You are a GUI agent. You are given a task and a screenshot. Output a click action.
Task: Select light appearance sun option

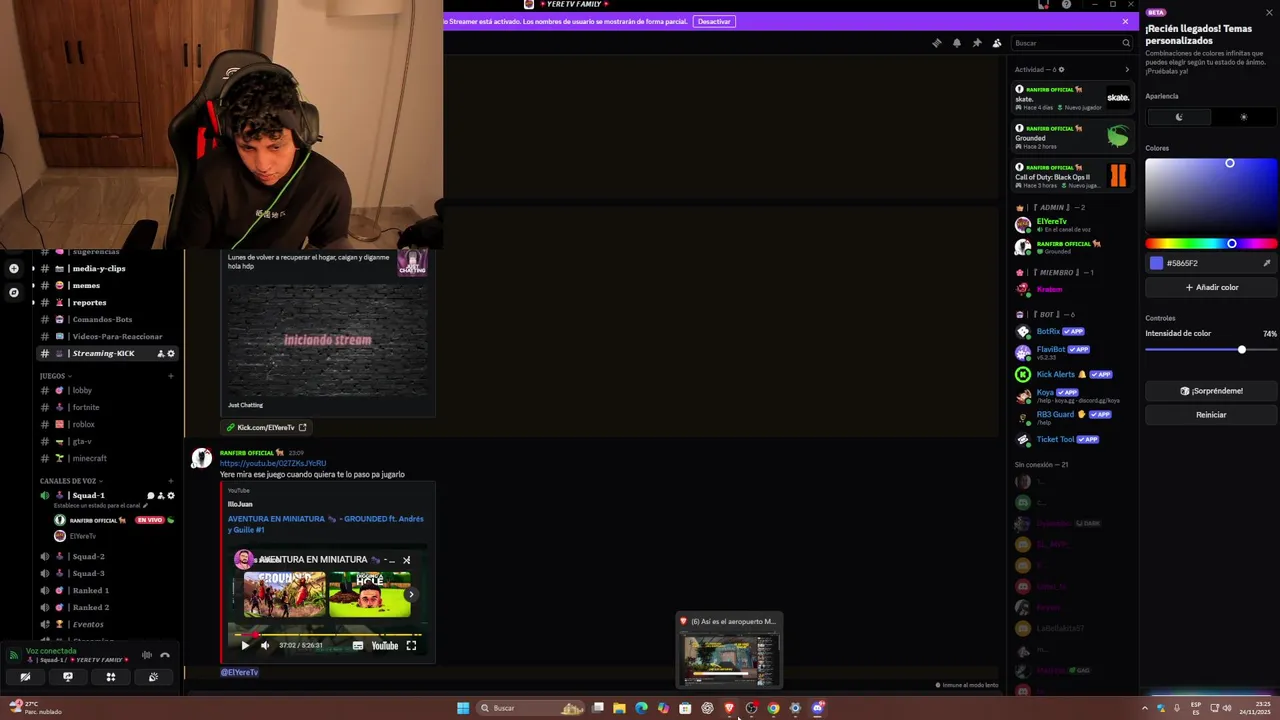[x=1243, y=117]
